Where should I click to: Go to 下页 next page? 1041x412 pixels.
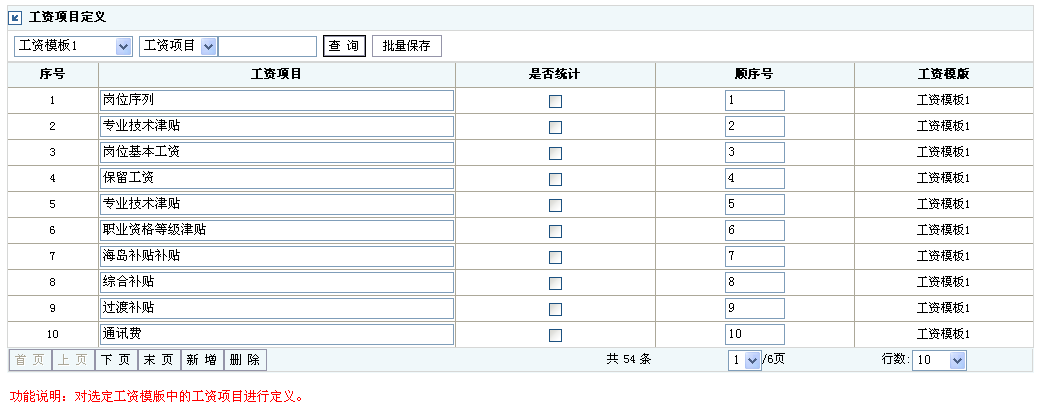(117, 360)
